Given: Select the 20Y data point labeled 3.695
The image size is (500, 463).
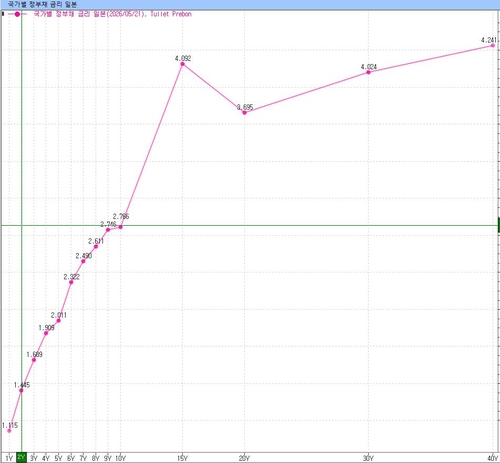Looking at the screenshot, I should pos(244,113).
